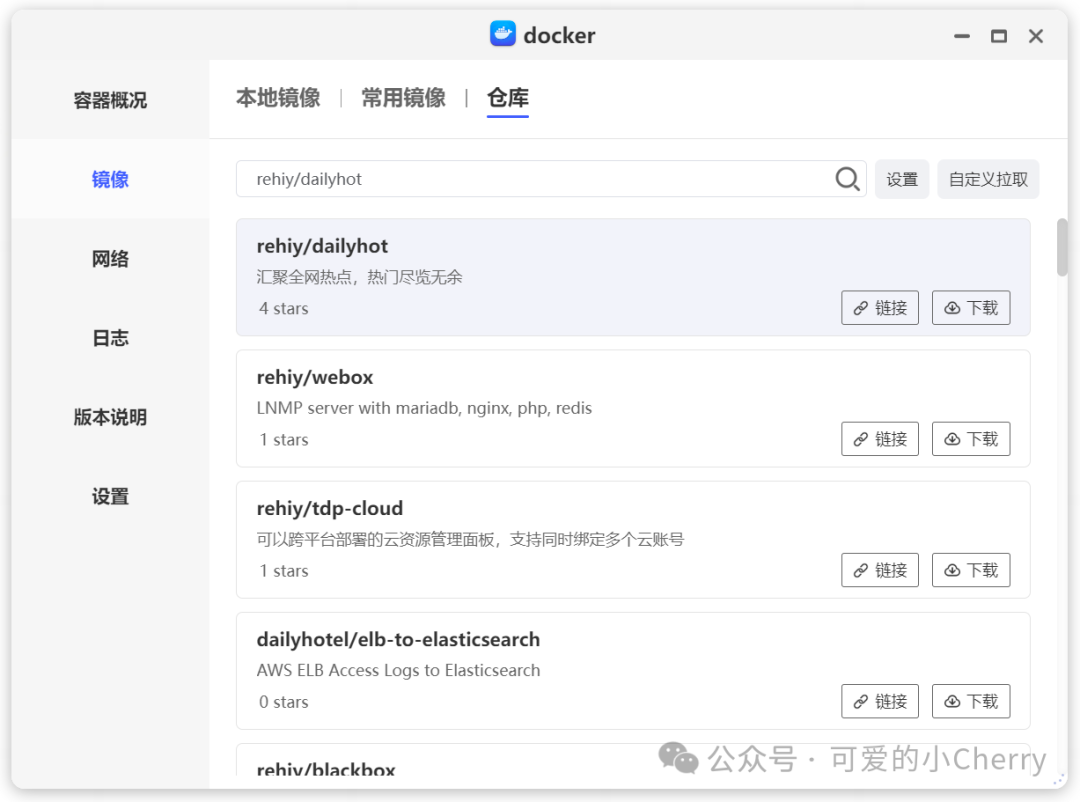
Task: Click 下载 for rehiy/dailyhot
Action: pyautogui.click(x=970, y=308)
